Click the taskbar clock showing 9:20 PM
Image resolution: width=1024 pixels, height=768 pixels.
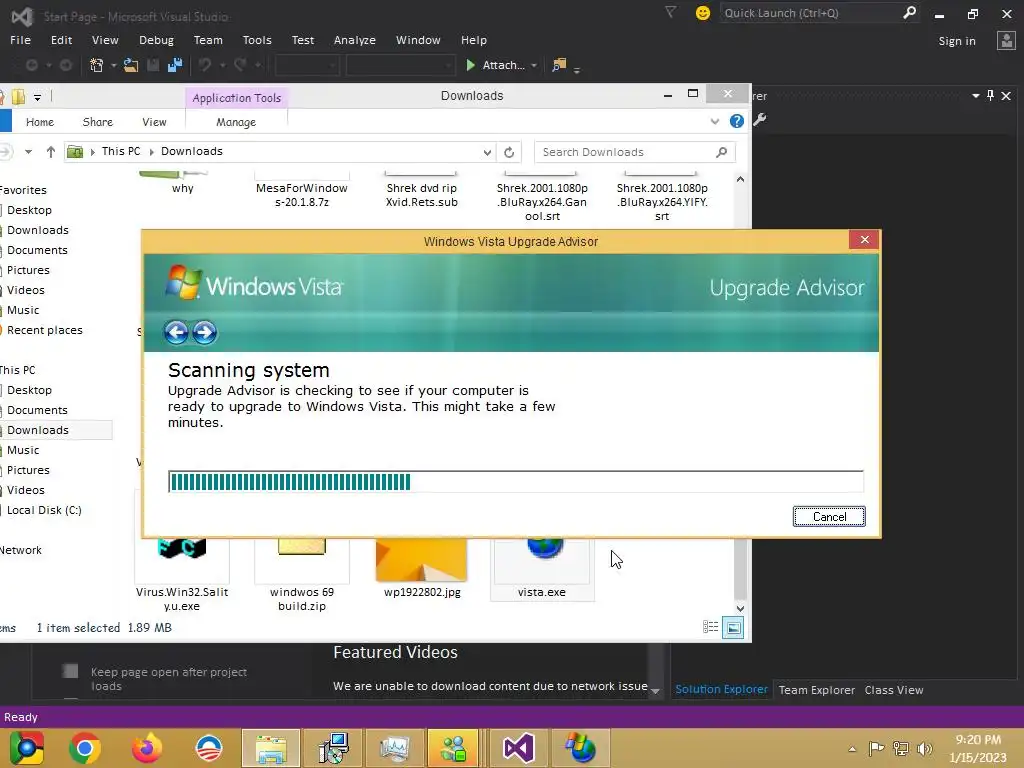click(x=978, y=748)
